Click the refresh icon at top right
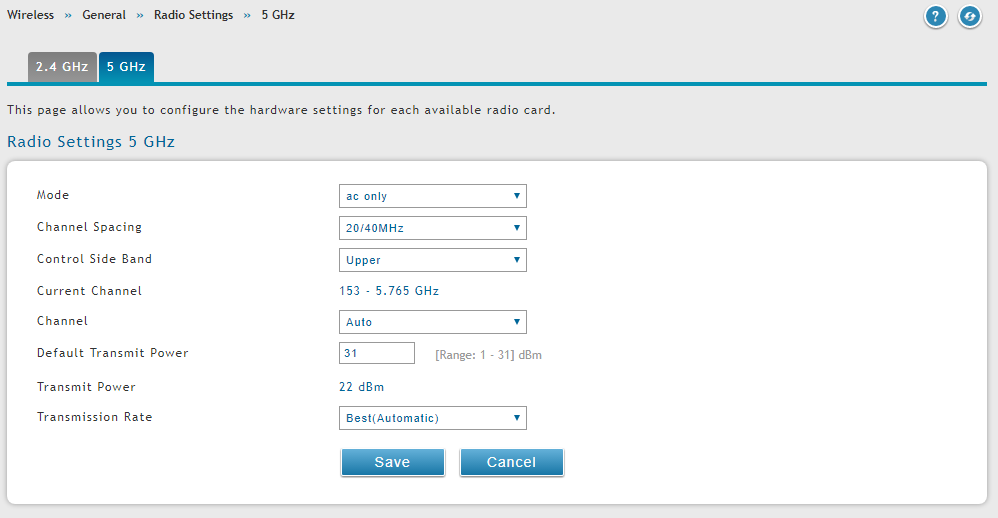 pyautogui.click(x=970, y=17)
